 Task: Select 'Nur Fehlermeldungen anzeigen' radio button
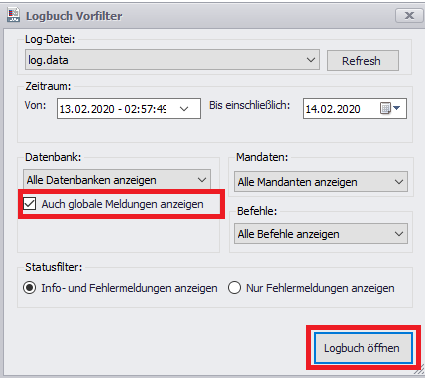pyautogui.click(x=234, y=288)
